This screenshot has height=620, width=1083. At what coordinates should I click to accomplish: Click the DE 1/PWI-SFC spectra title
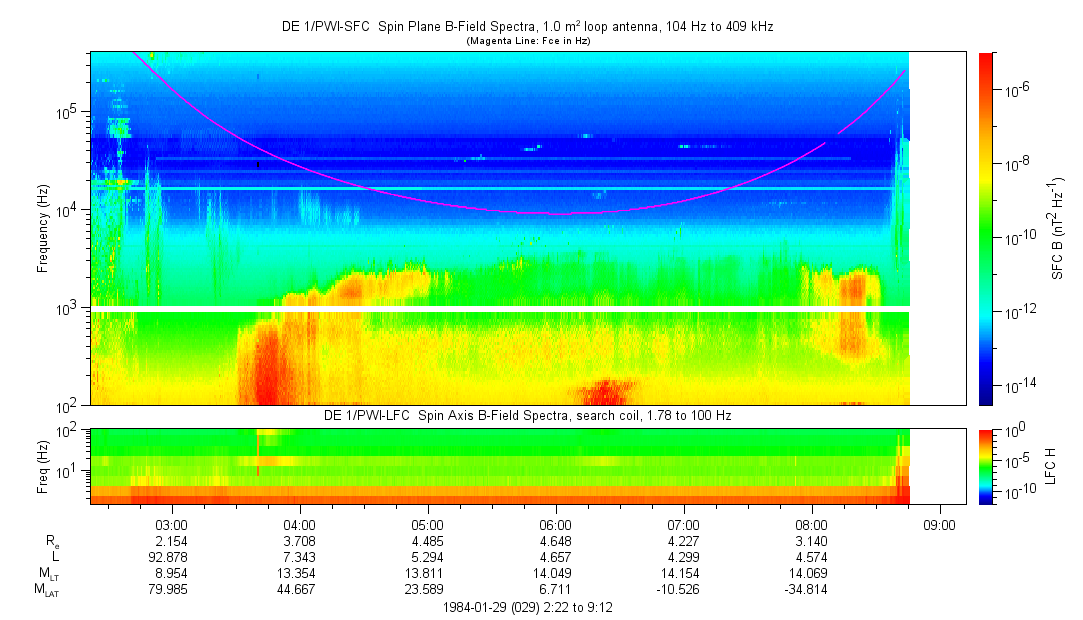tap(528, 27)
